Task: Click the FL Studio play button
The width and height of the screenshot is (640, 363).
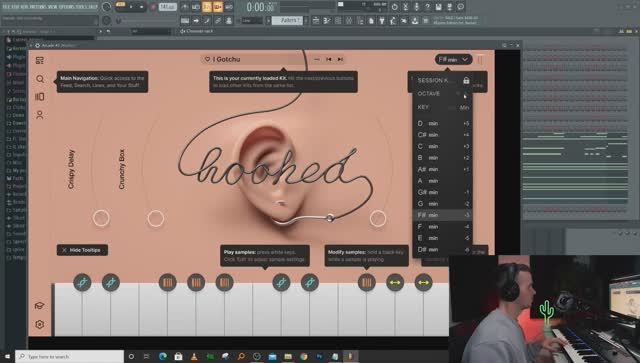Action: pyautogui.click(x=131, y=7)
